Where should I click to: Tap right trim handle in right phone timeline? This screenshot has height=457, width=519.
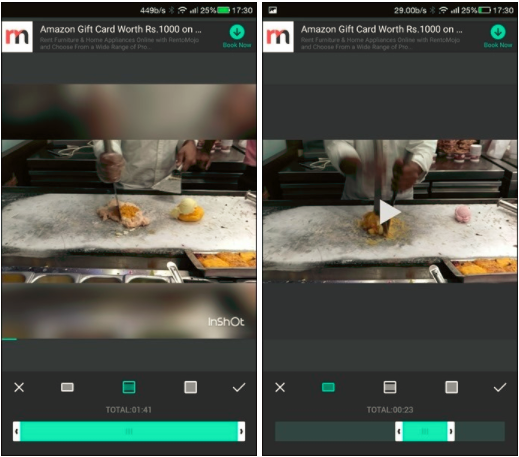pyautogui.click(x=451, y=431)
